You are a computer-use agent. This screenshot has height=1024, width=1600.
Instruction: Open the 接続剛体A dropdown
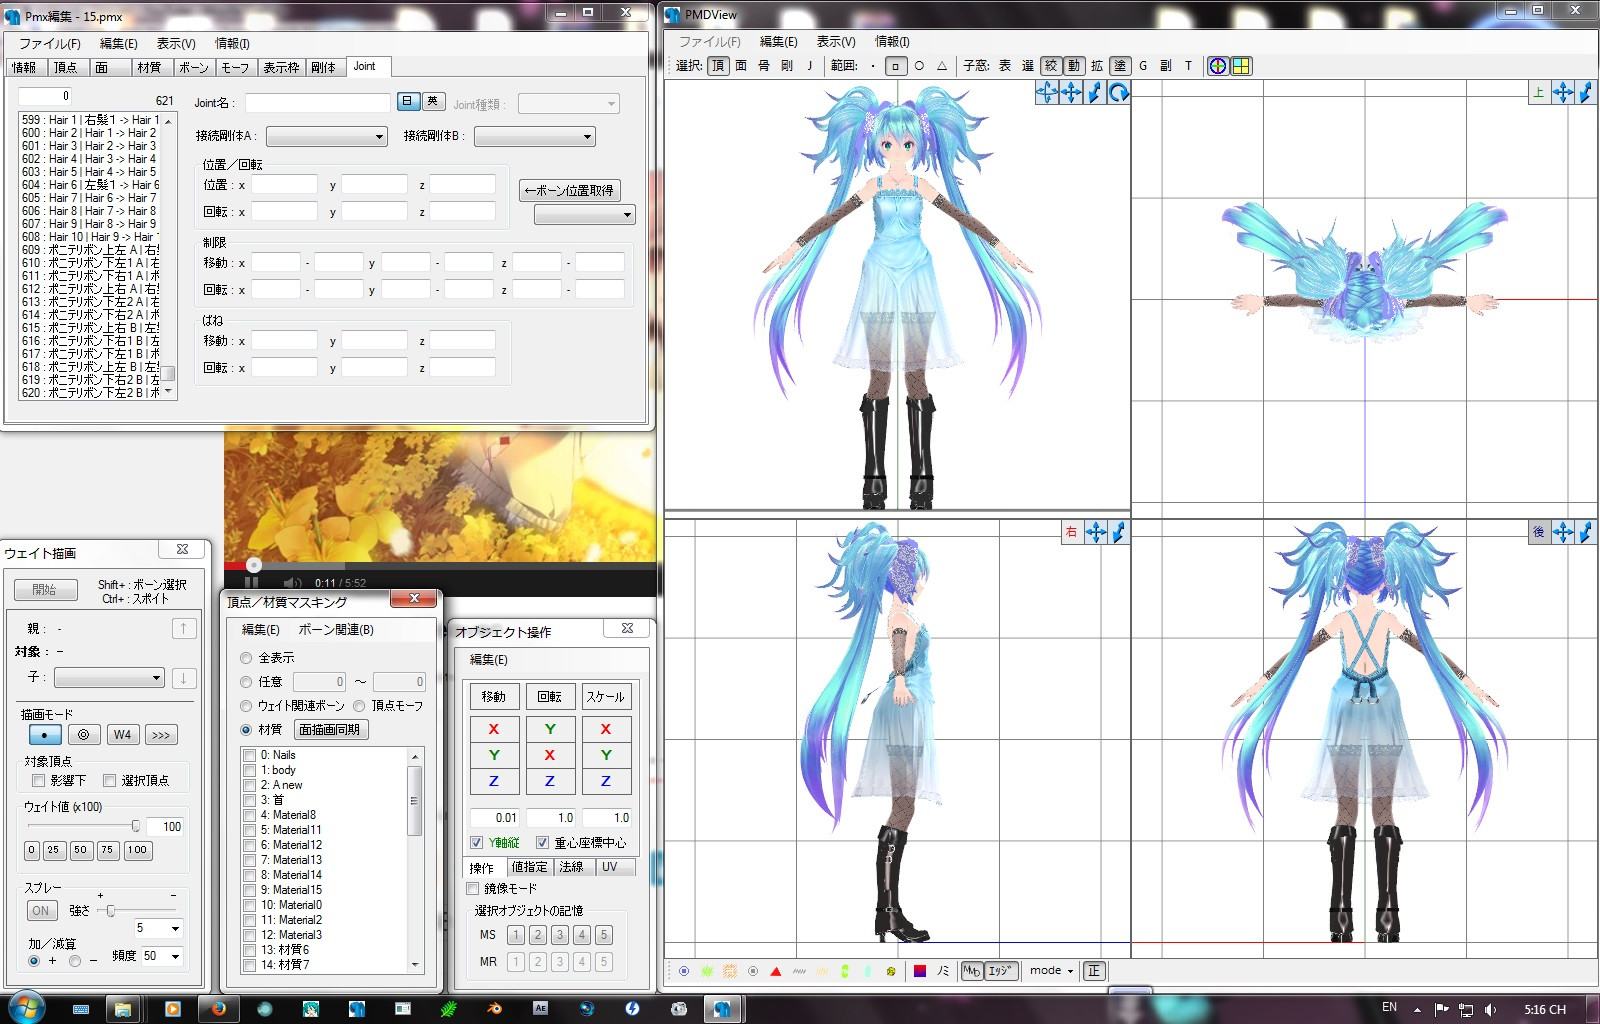[326, 136]
